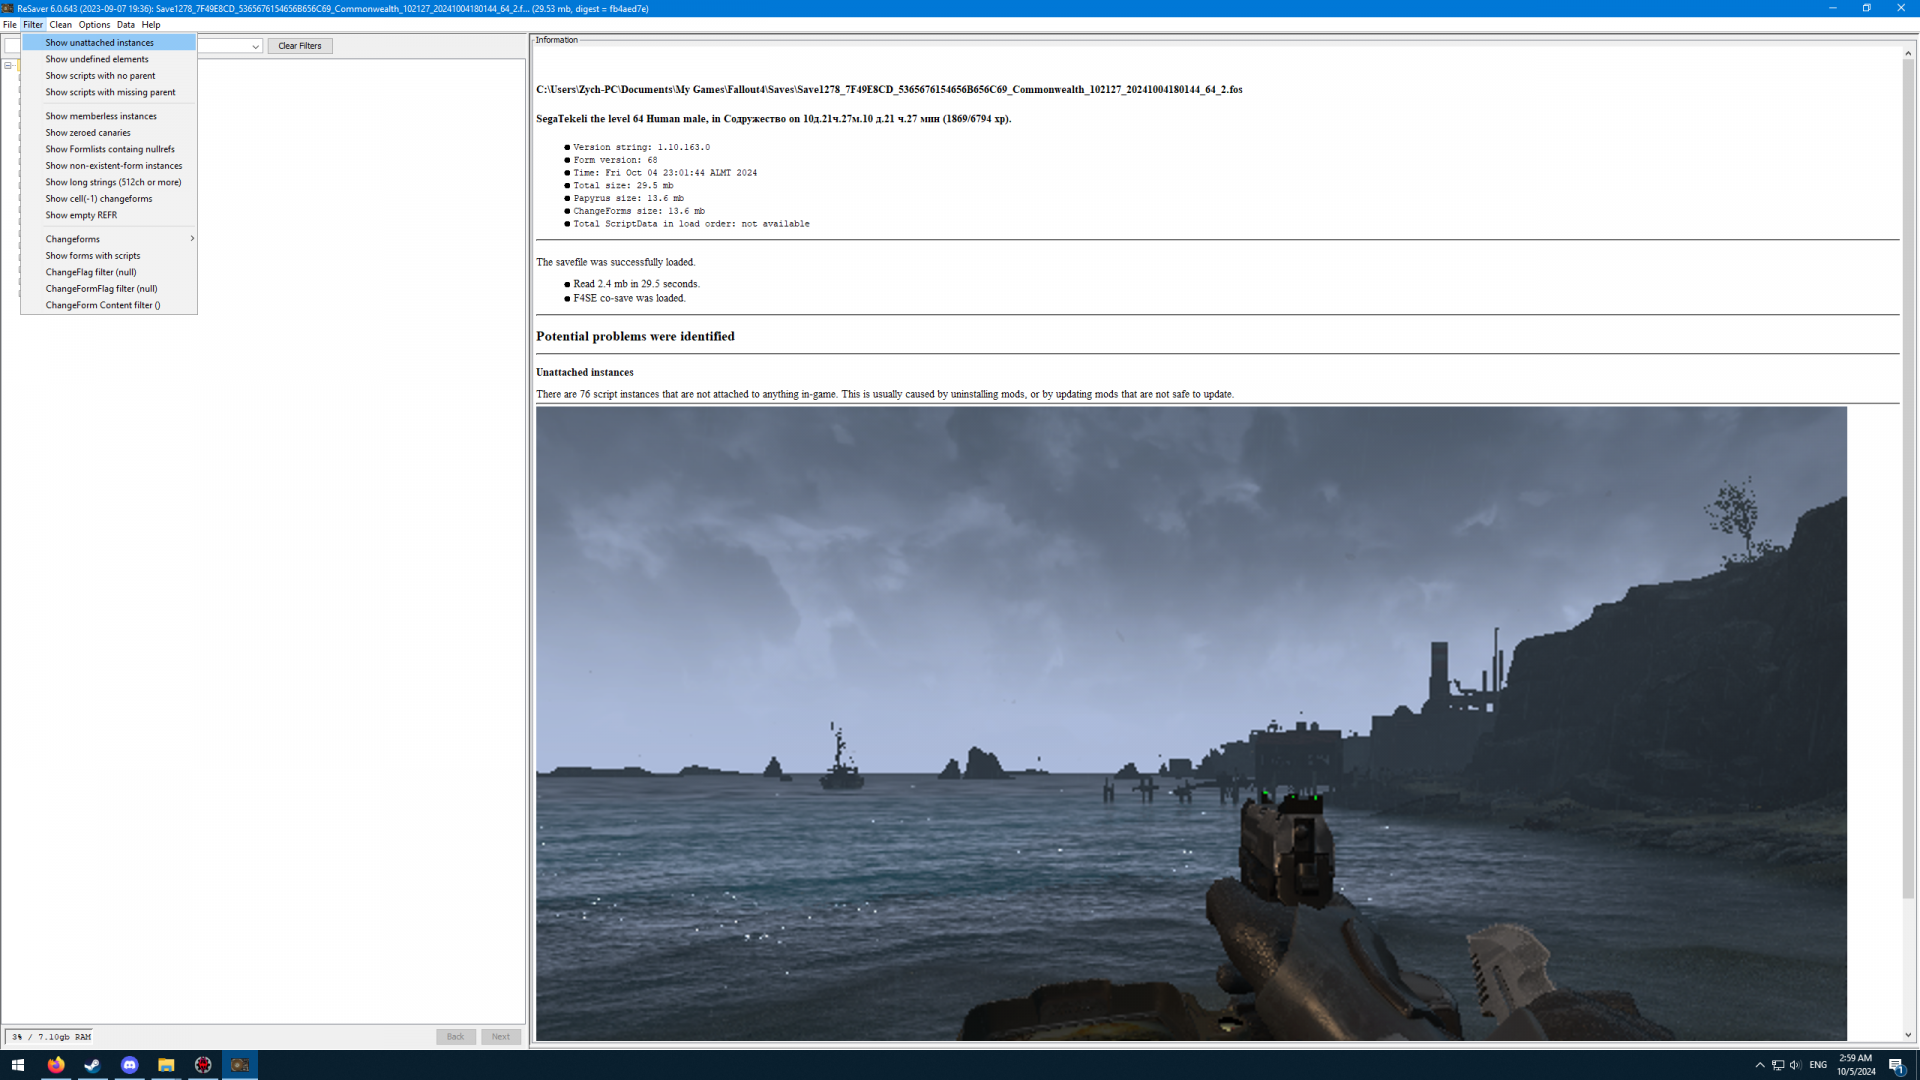Viewport: 1920px width, 1080px height.
Task: Click the Vortex gear taskbar icon
Action: click(203, 1065)
